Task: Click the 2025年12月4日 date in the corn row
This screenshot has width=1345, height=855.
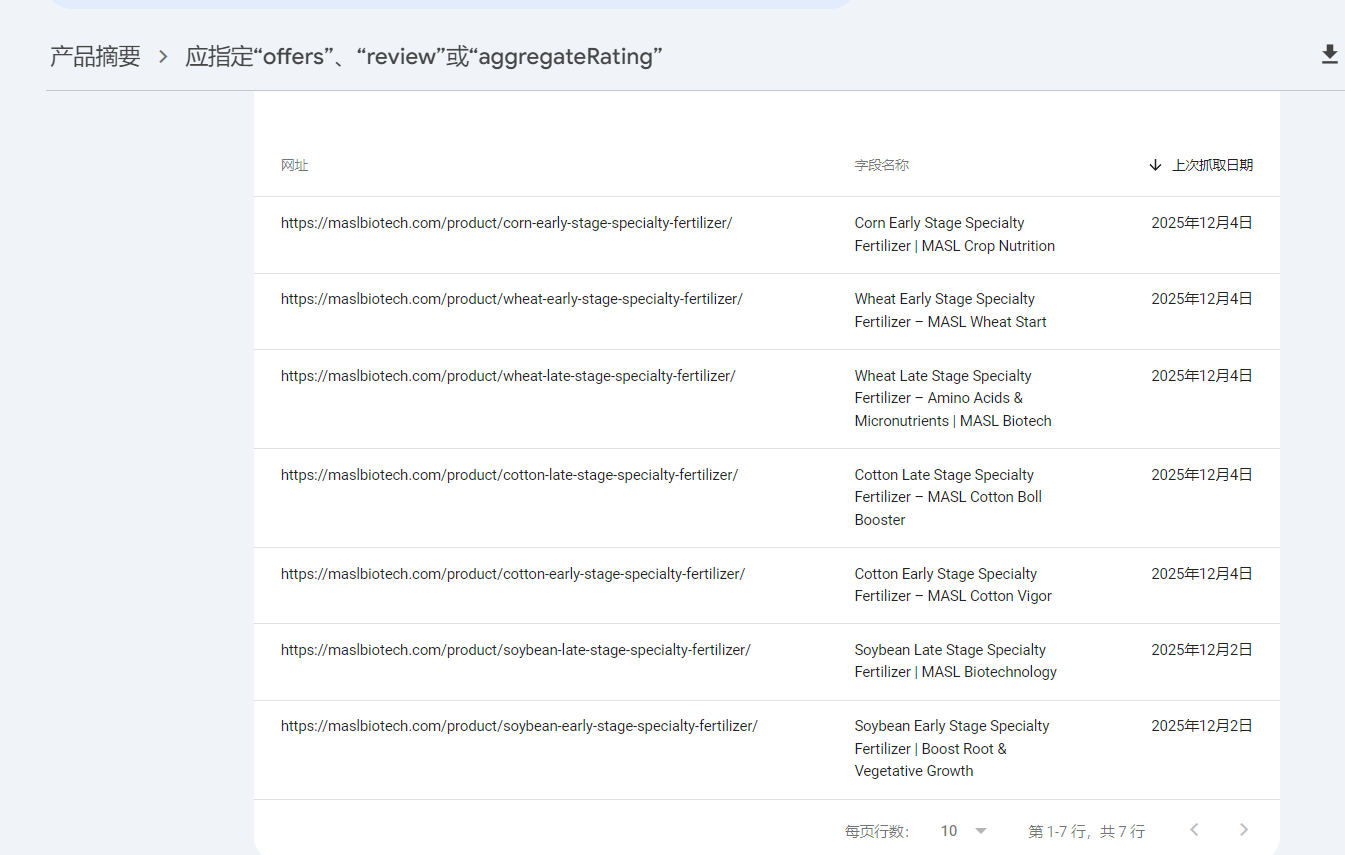Action: pos(1201,223)
